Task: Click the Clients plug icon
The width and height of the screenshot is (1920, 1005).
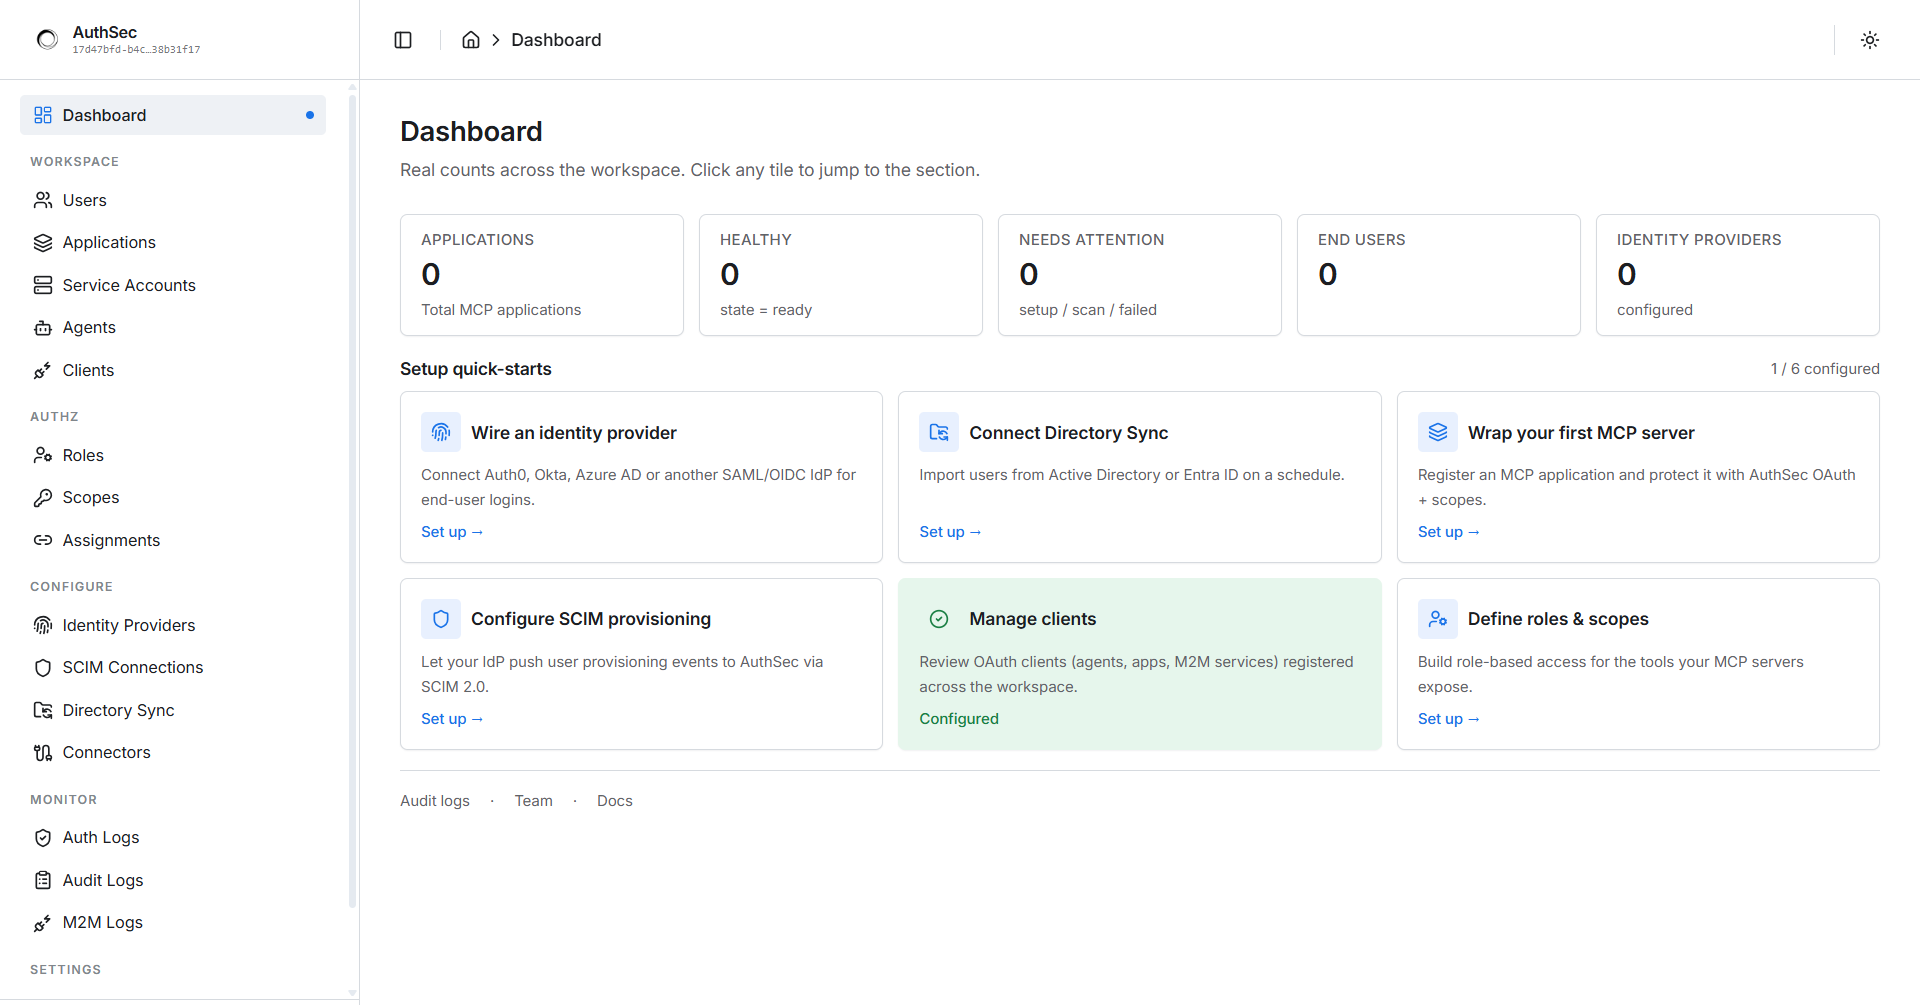Action: (x=43, y=370)
